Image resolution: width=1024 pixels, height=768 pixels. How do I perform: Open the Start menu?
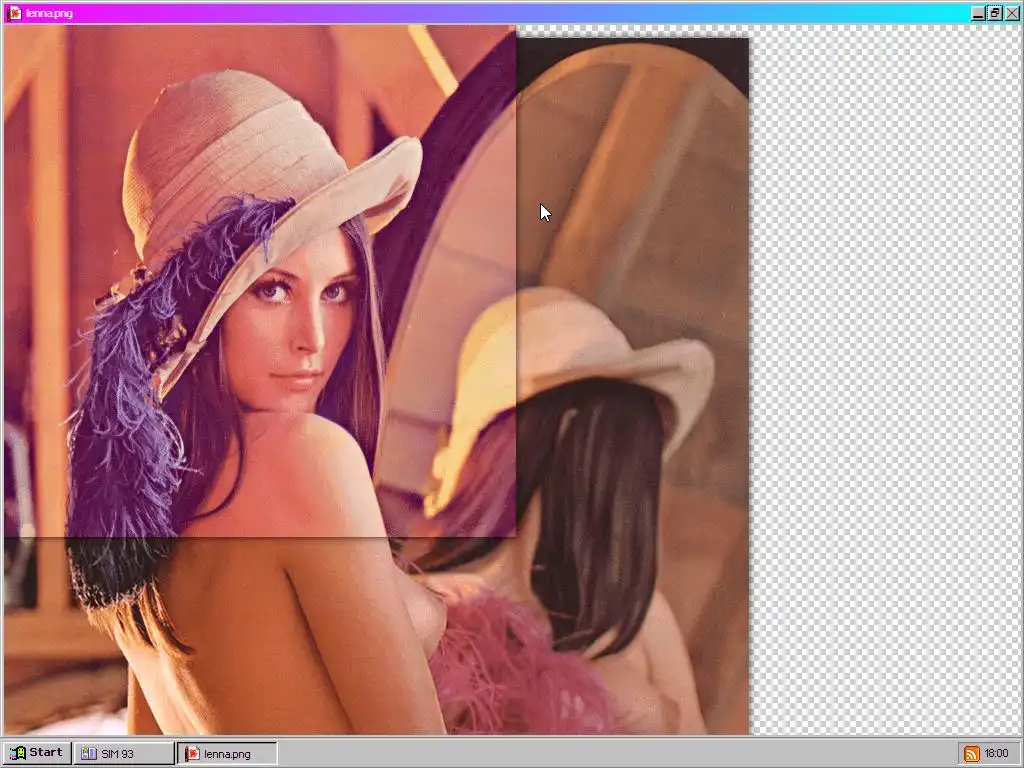point(37,753)
